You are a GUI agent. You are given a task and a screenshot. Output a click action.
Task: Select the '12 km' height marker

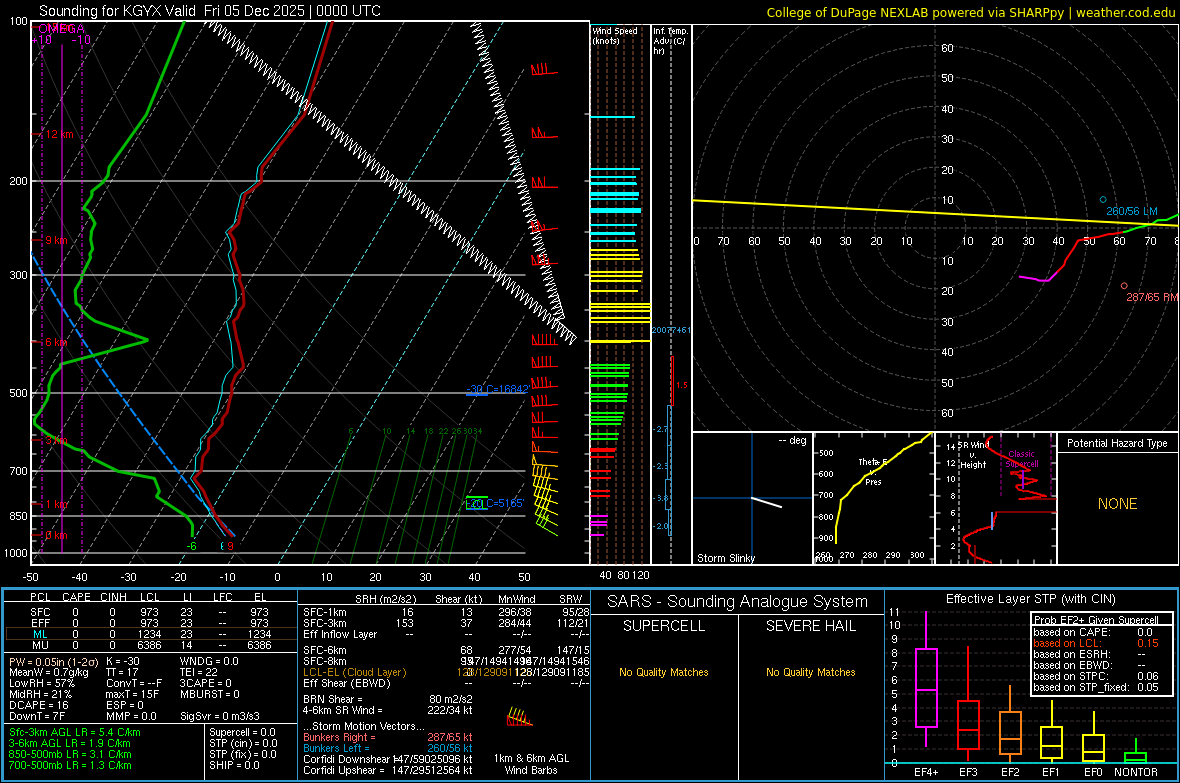click(x=59, y=134)
